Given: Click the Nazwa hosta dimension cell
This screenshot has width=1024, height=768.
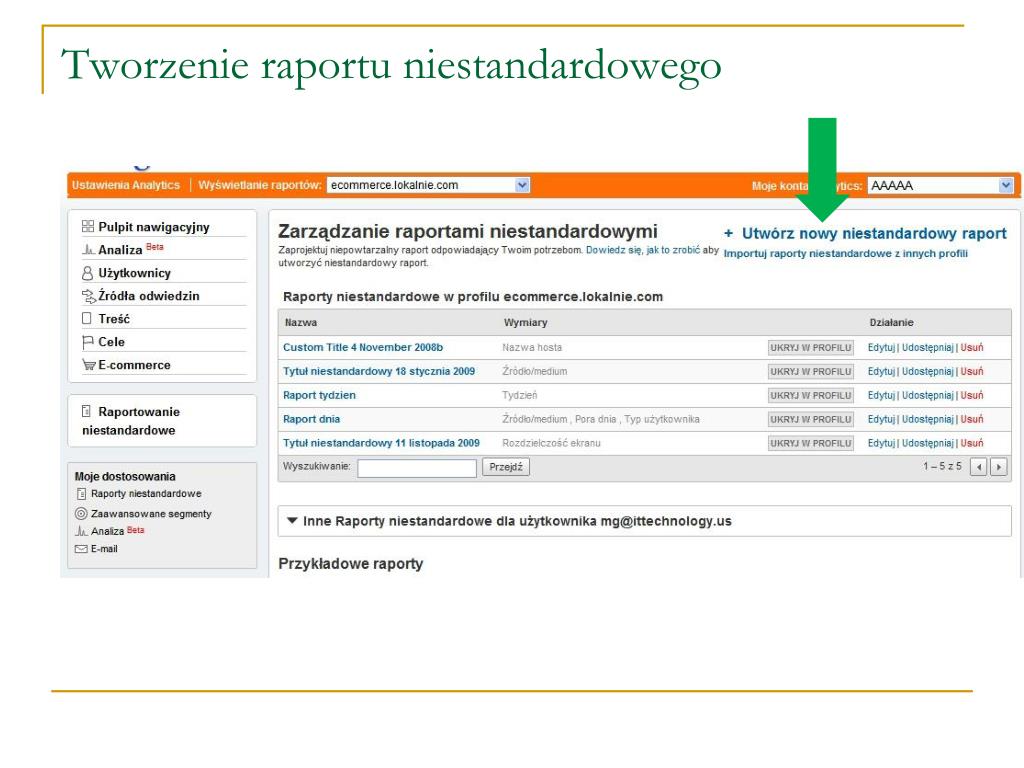Looking at the screenshot, I should [x=532, y=347].
